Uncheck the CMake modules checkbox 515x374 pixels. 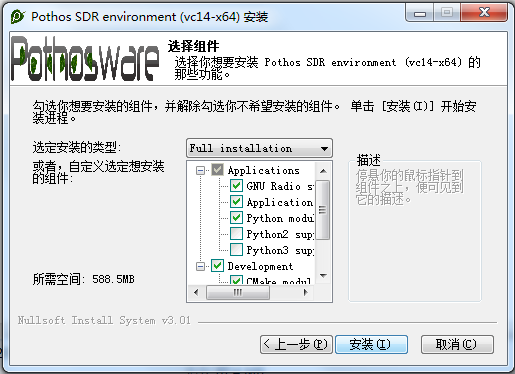click(x=236, y=280)
